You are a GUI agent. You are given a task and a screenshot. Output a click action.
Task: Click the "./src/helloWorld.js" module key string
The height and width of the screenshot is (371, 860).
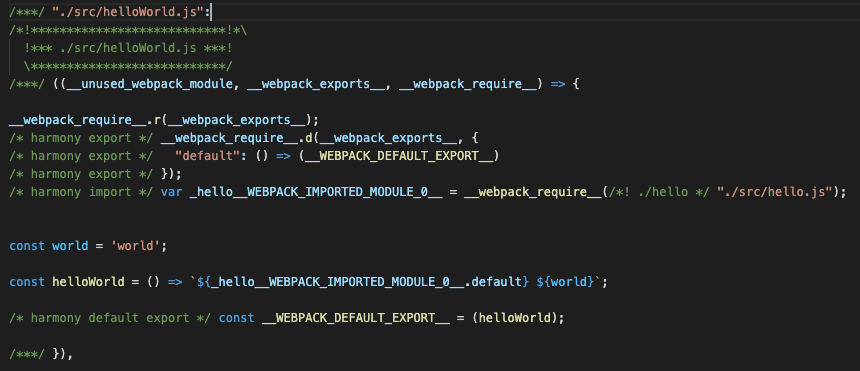point(132,12)
